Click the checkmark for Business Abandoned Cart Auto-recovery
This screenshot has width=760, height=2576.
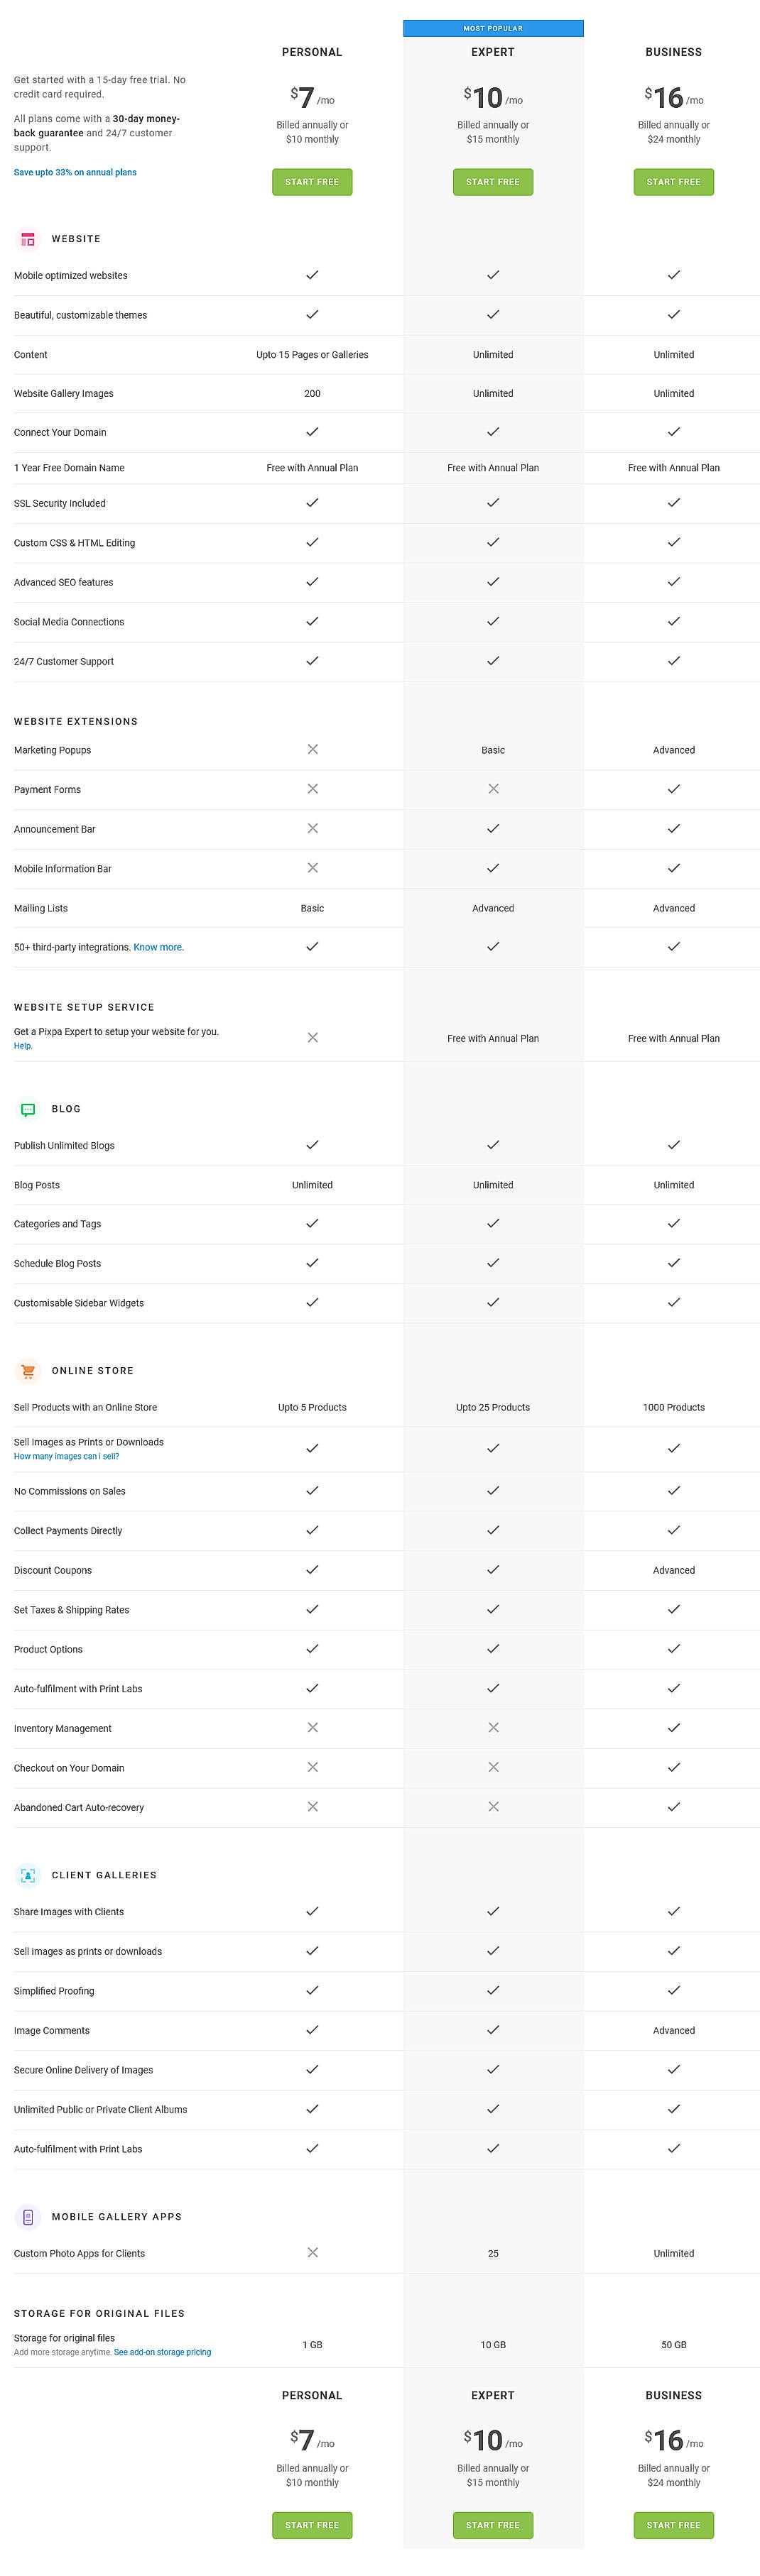673,1807
